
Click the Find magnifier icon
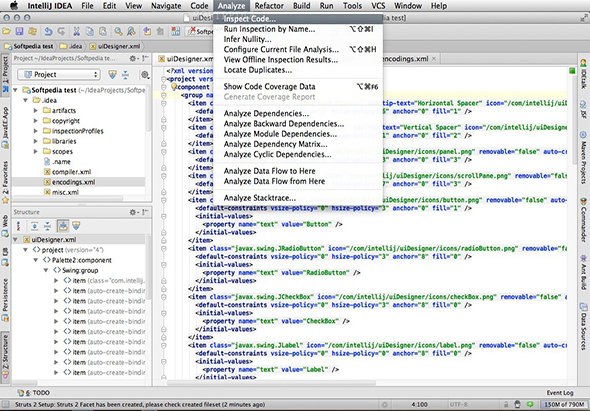(118, 32)
